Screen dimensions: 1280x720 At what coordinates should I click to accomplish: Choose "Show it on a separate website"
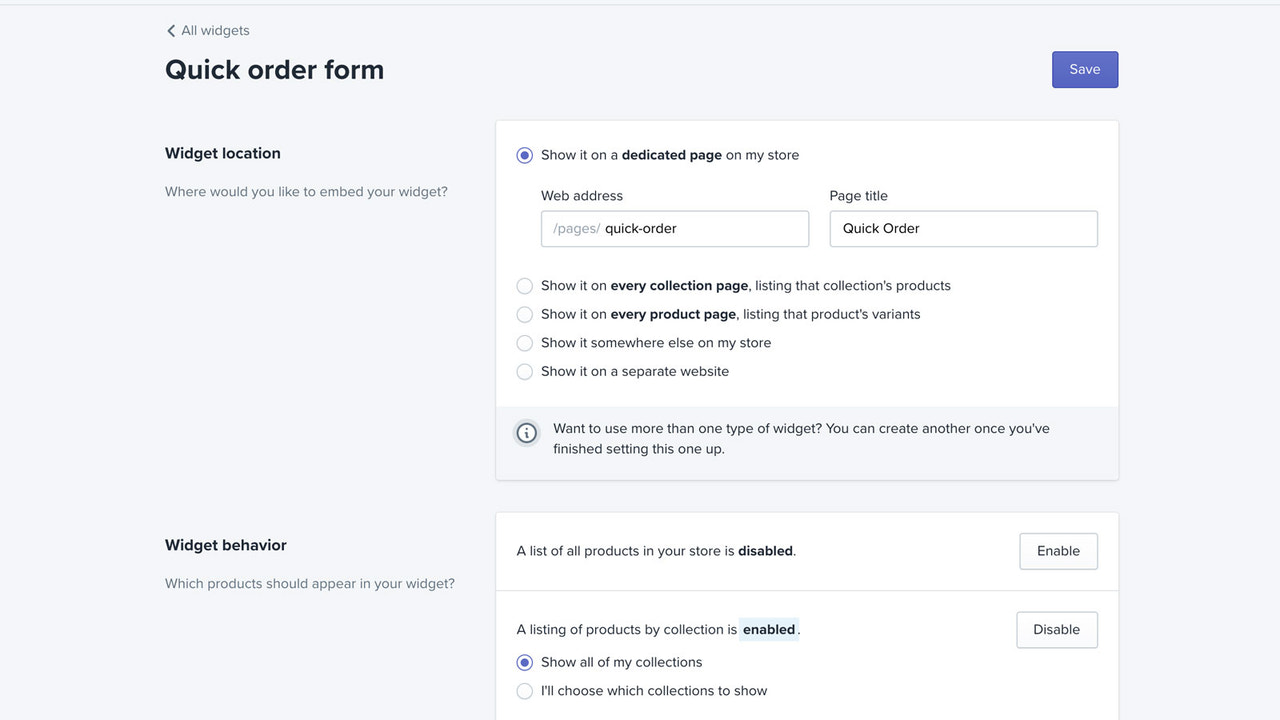(525, 371)
